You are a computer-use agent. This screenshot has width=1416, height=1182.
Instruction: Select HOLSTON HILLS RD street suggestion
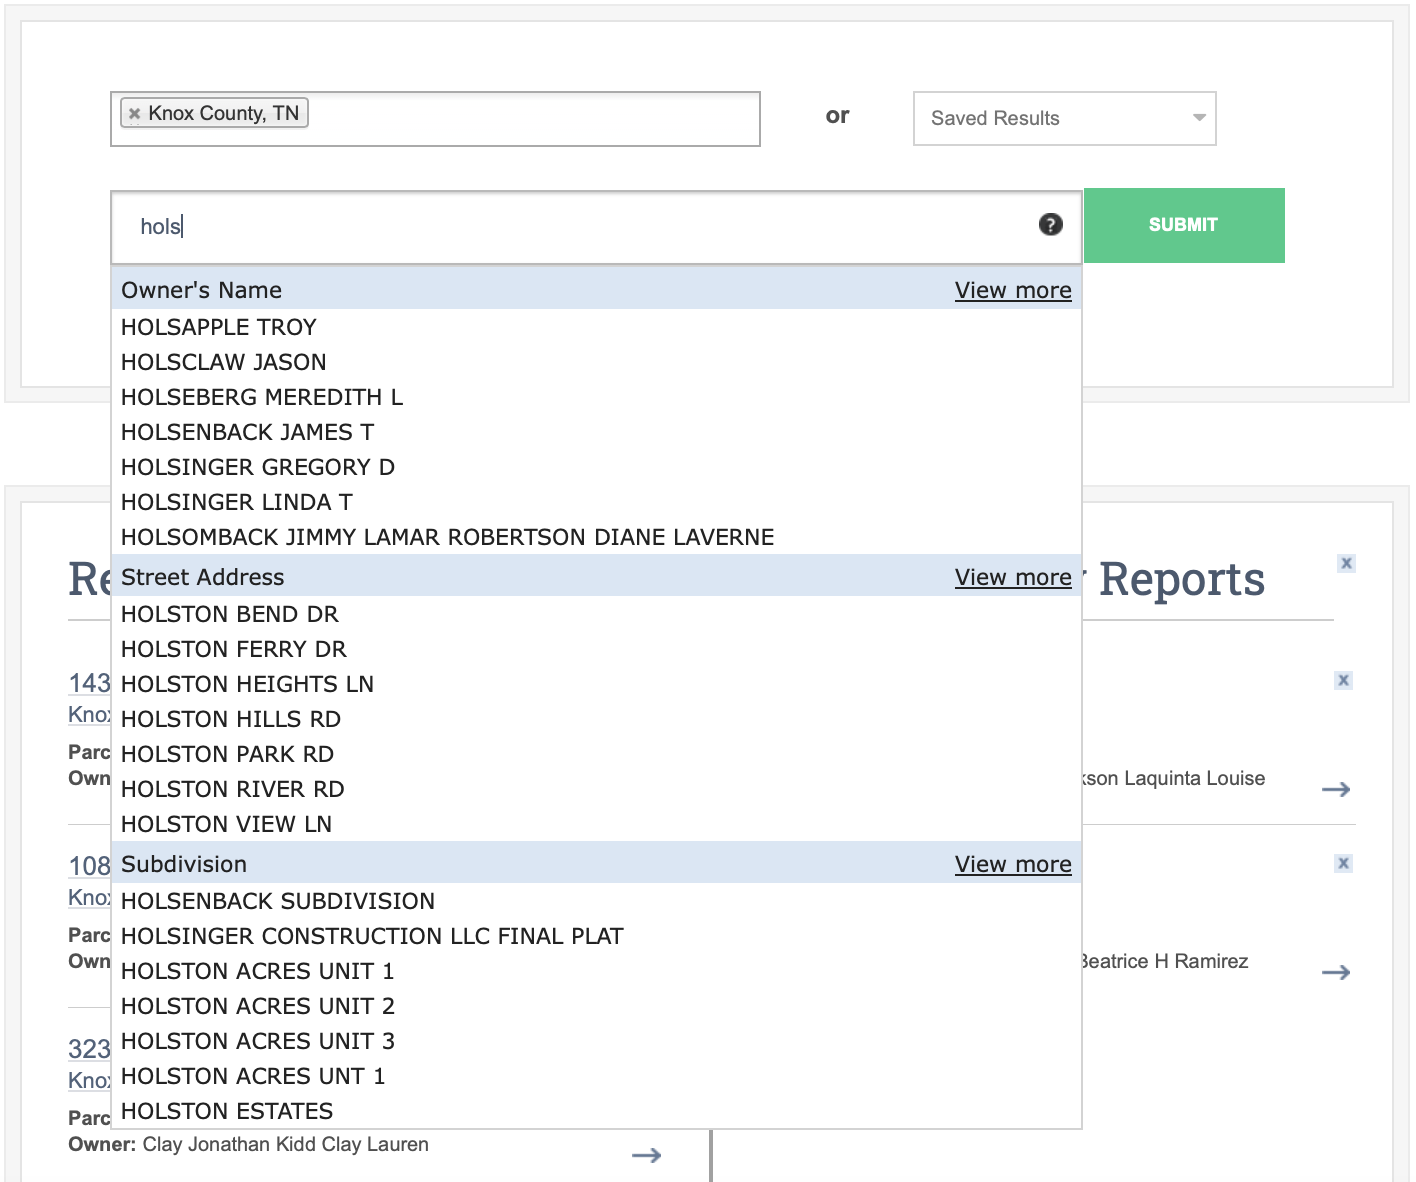tap(231, 720)
